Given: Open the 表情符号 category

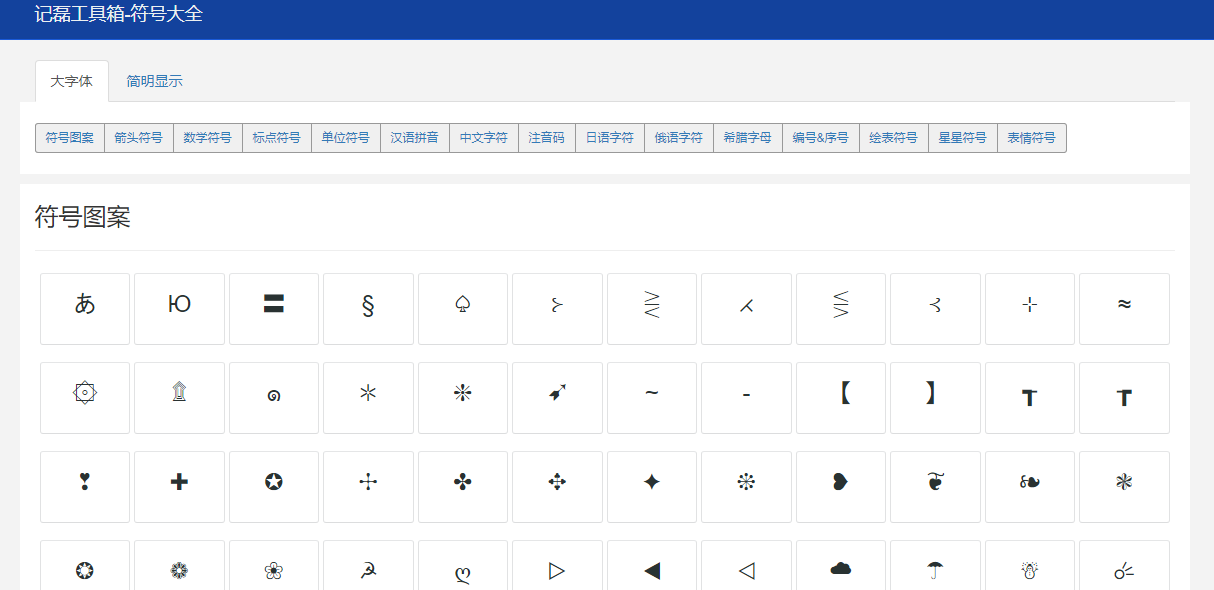Looking at the screenshot, I should [1032, 137].
